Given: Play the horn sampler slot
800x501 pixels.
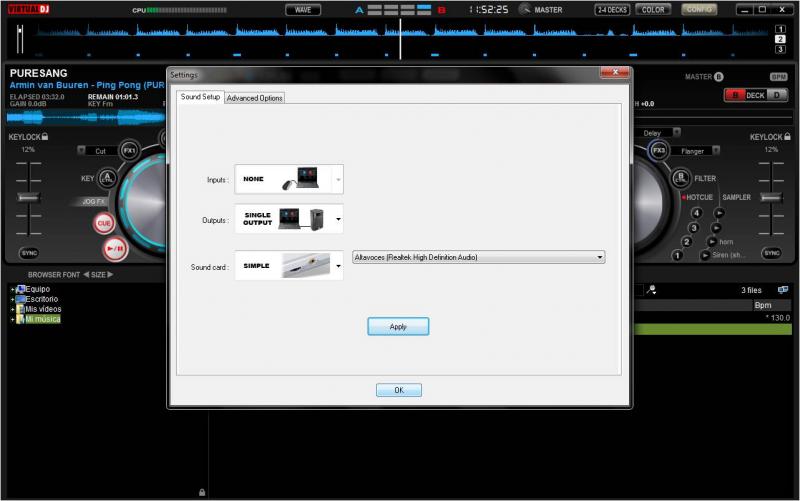Looking at the screenshot, I should [x=712, y=242].
